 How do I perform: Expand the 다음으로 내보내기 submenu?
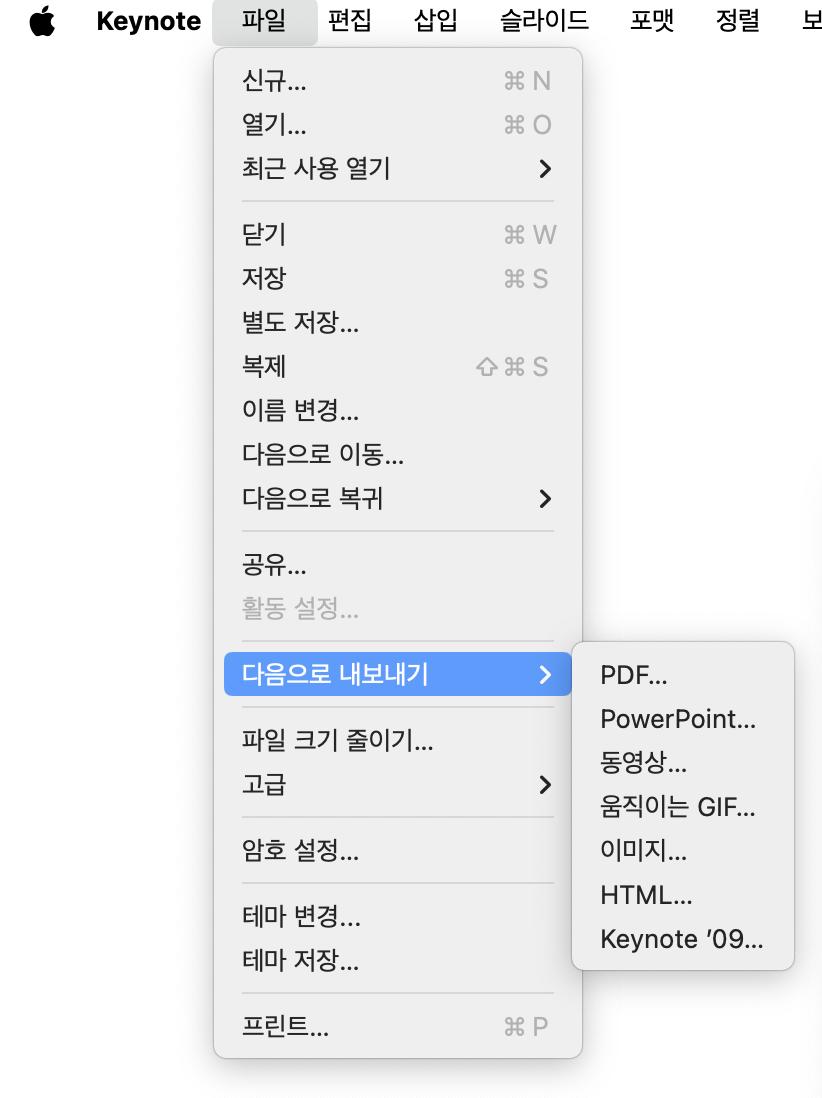pos(398,674)
